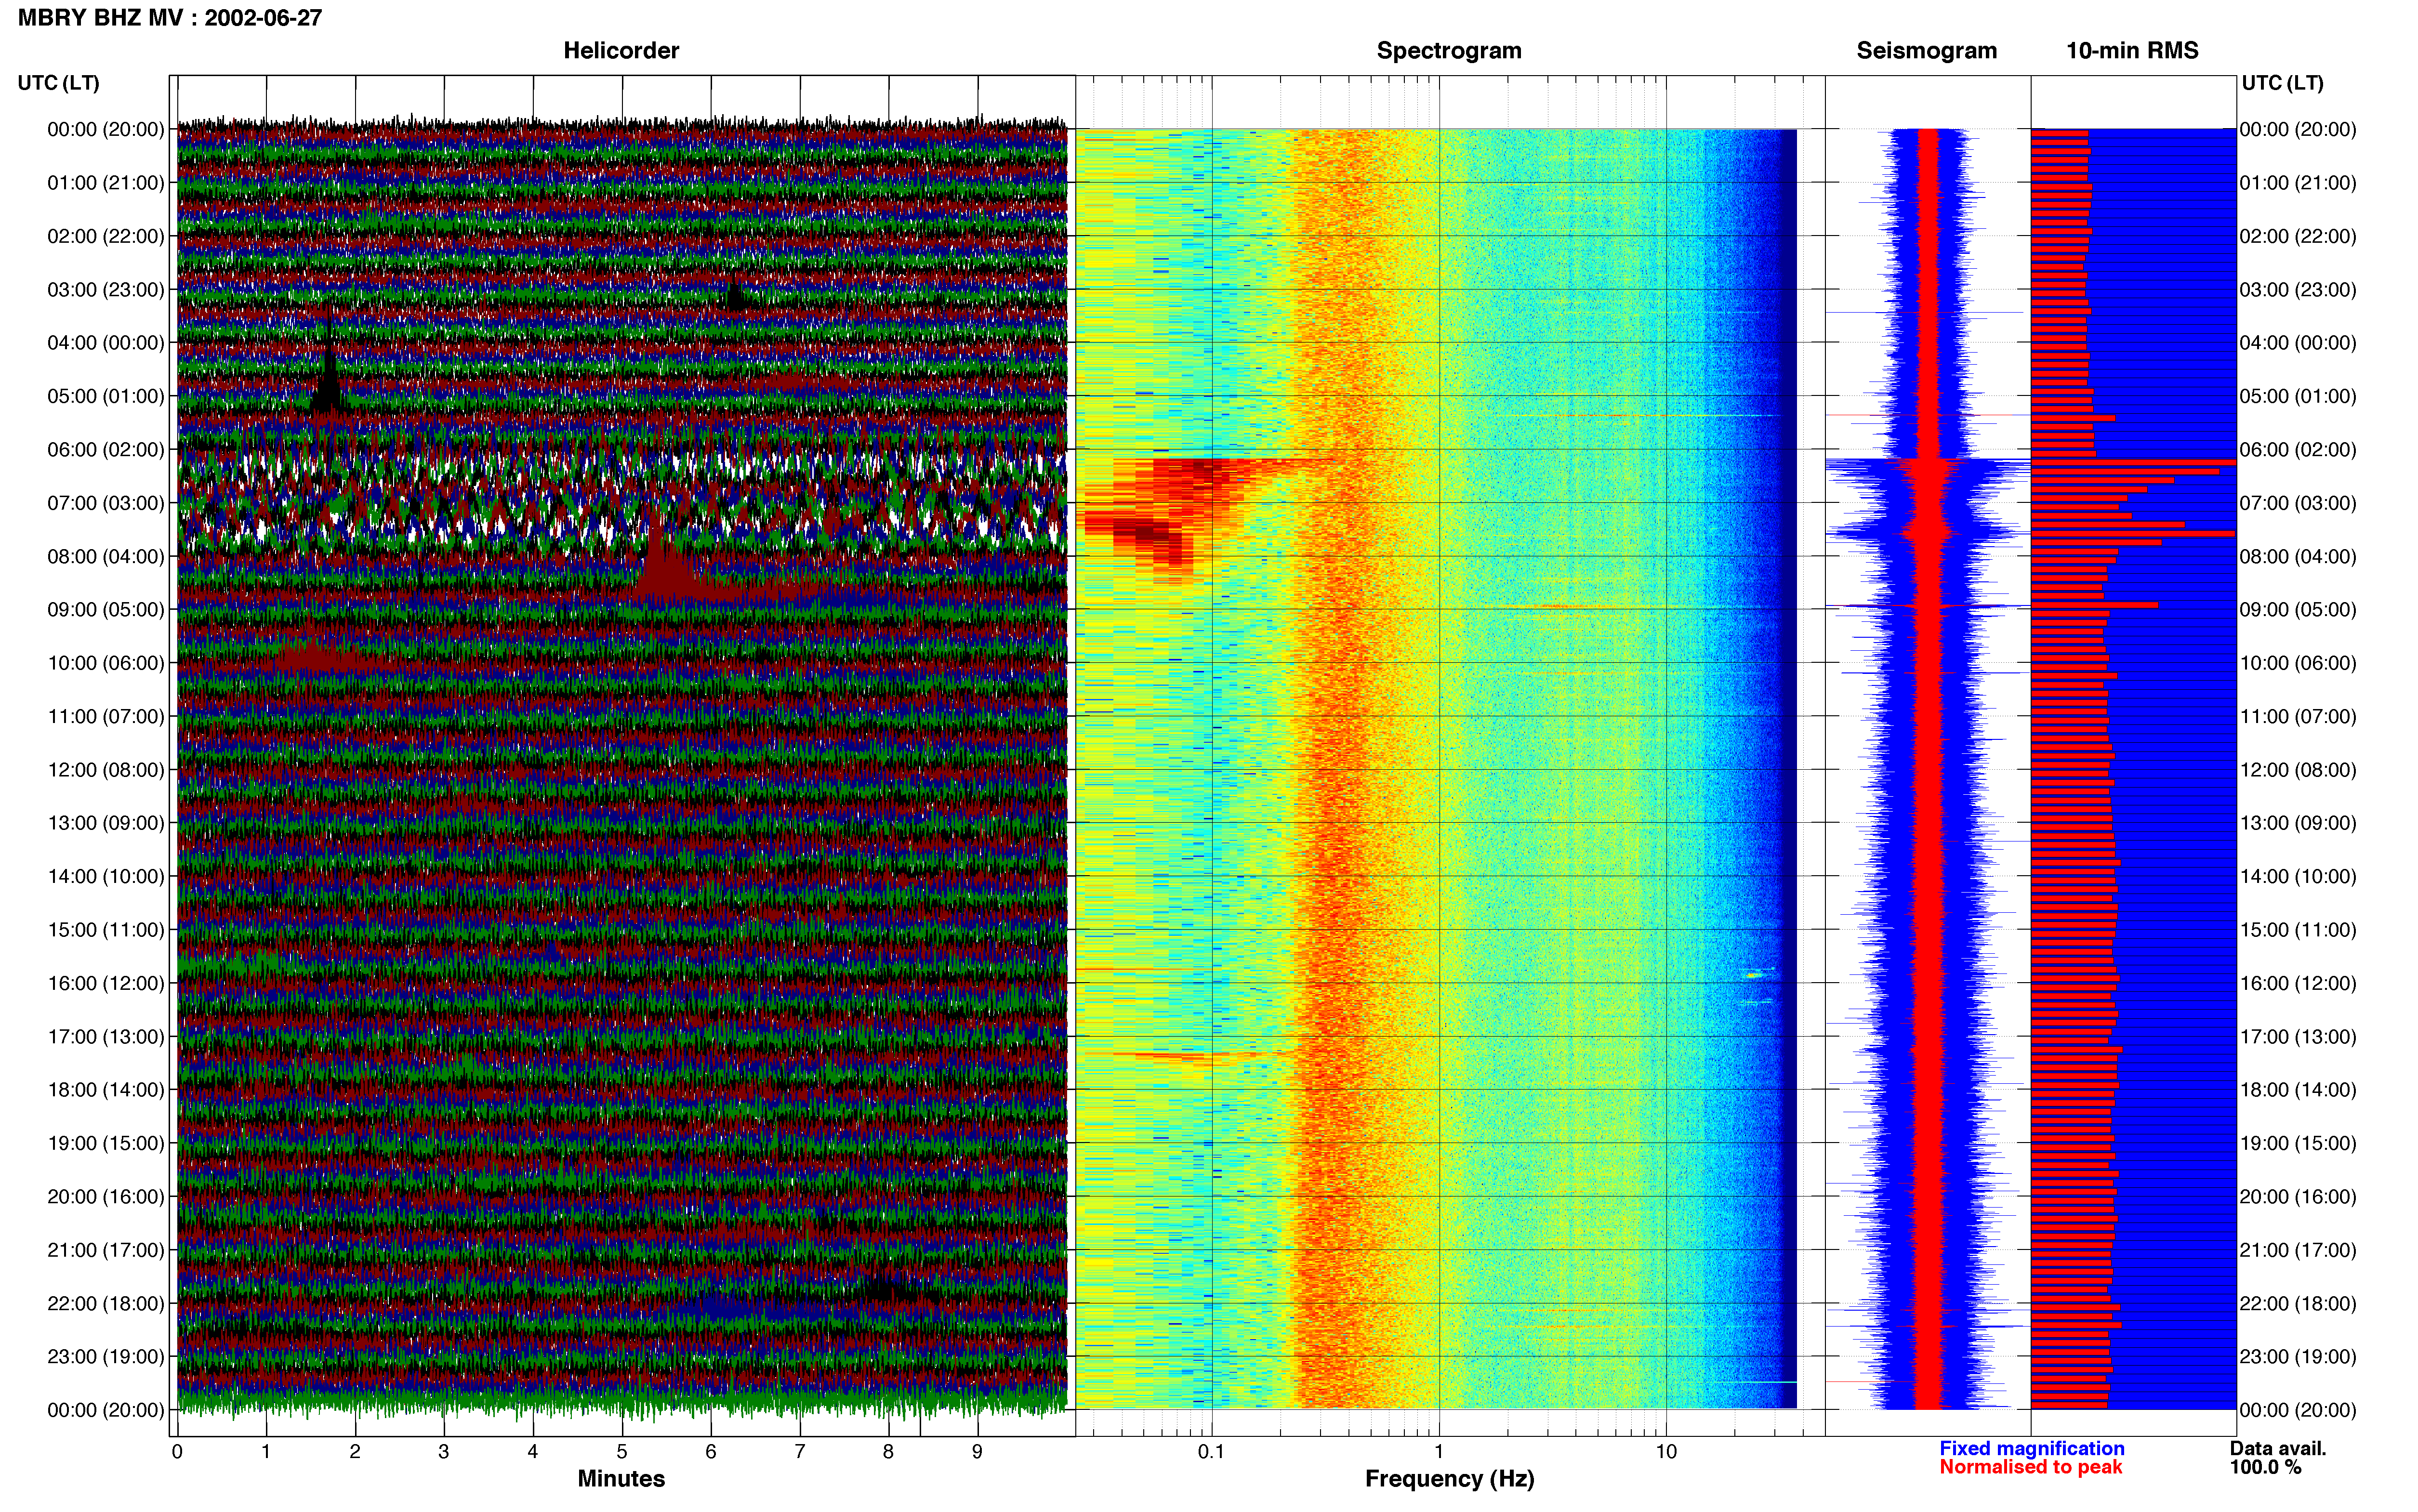Click '16:00 (12:00)' label left of Helicorder
The image size is (2418, 1512).
coord(106,983)
